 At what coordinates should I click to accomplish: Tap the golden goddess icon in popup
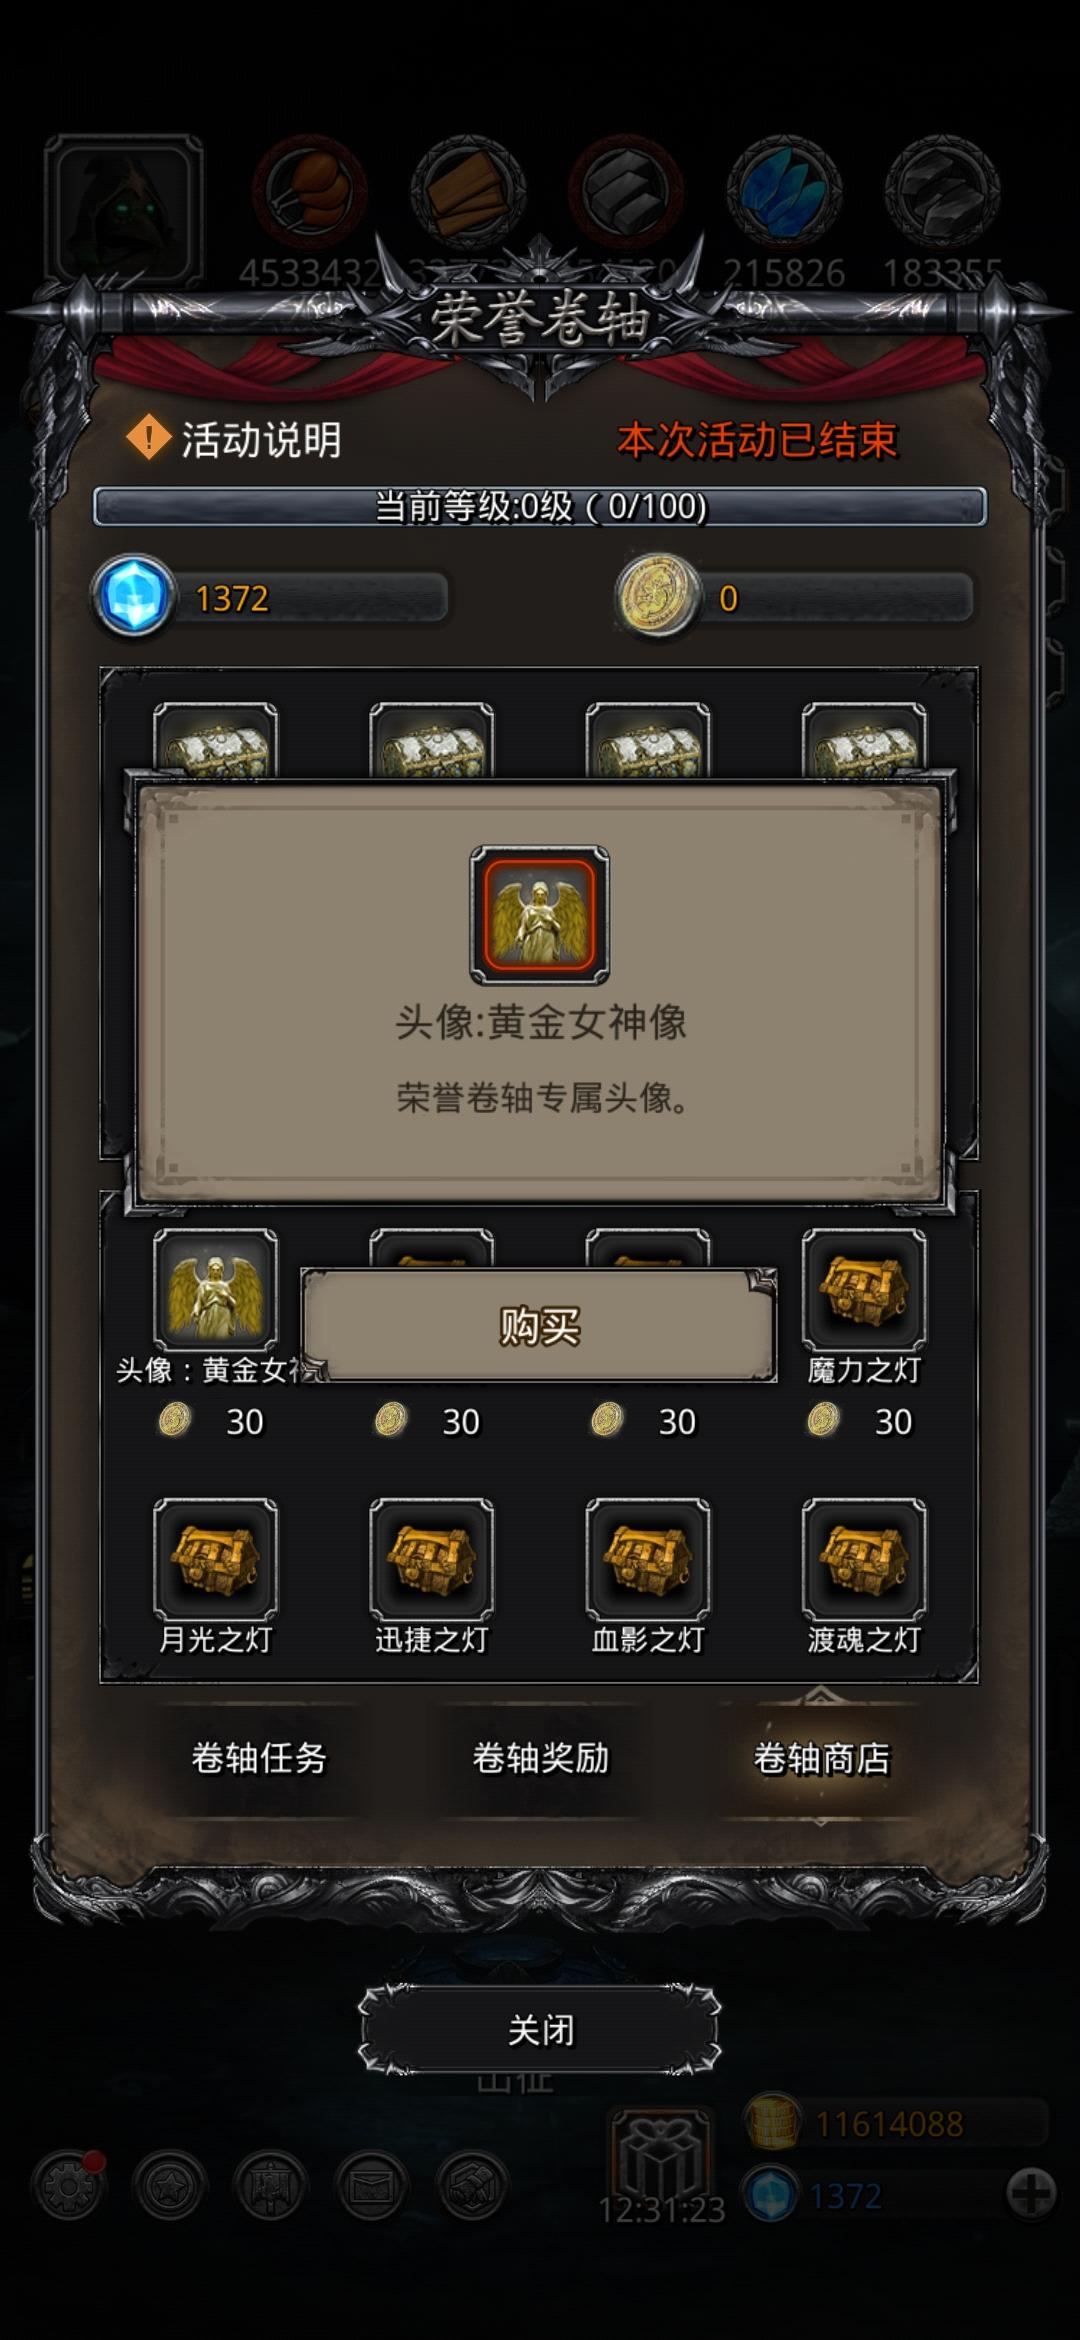pos(540,915)
